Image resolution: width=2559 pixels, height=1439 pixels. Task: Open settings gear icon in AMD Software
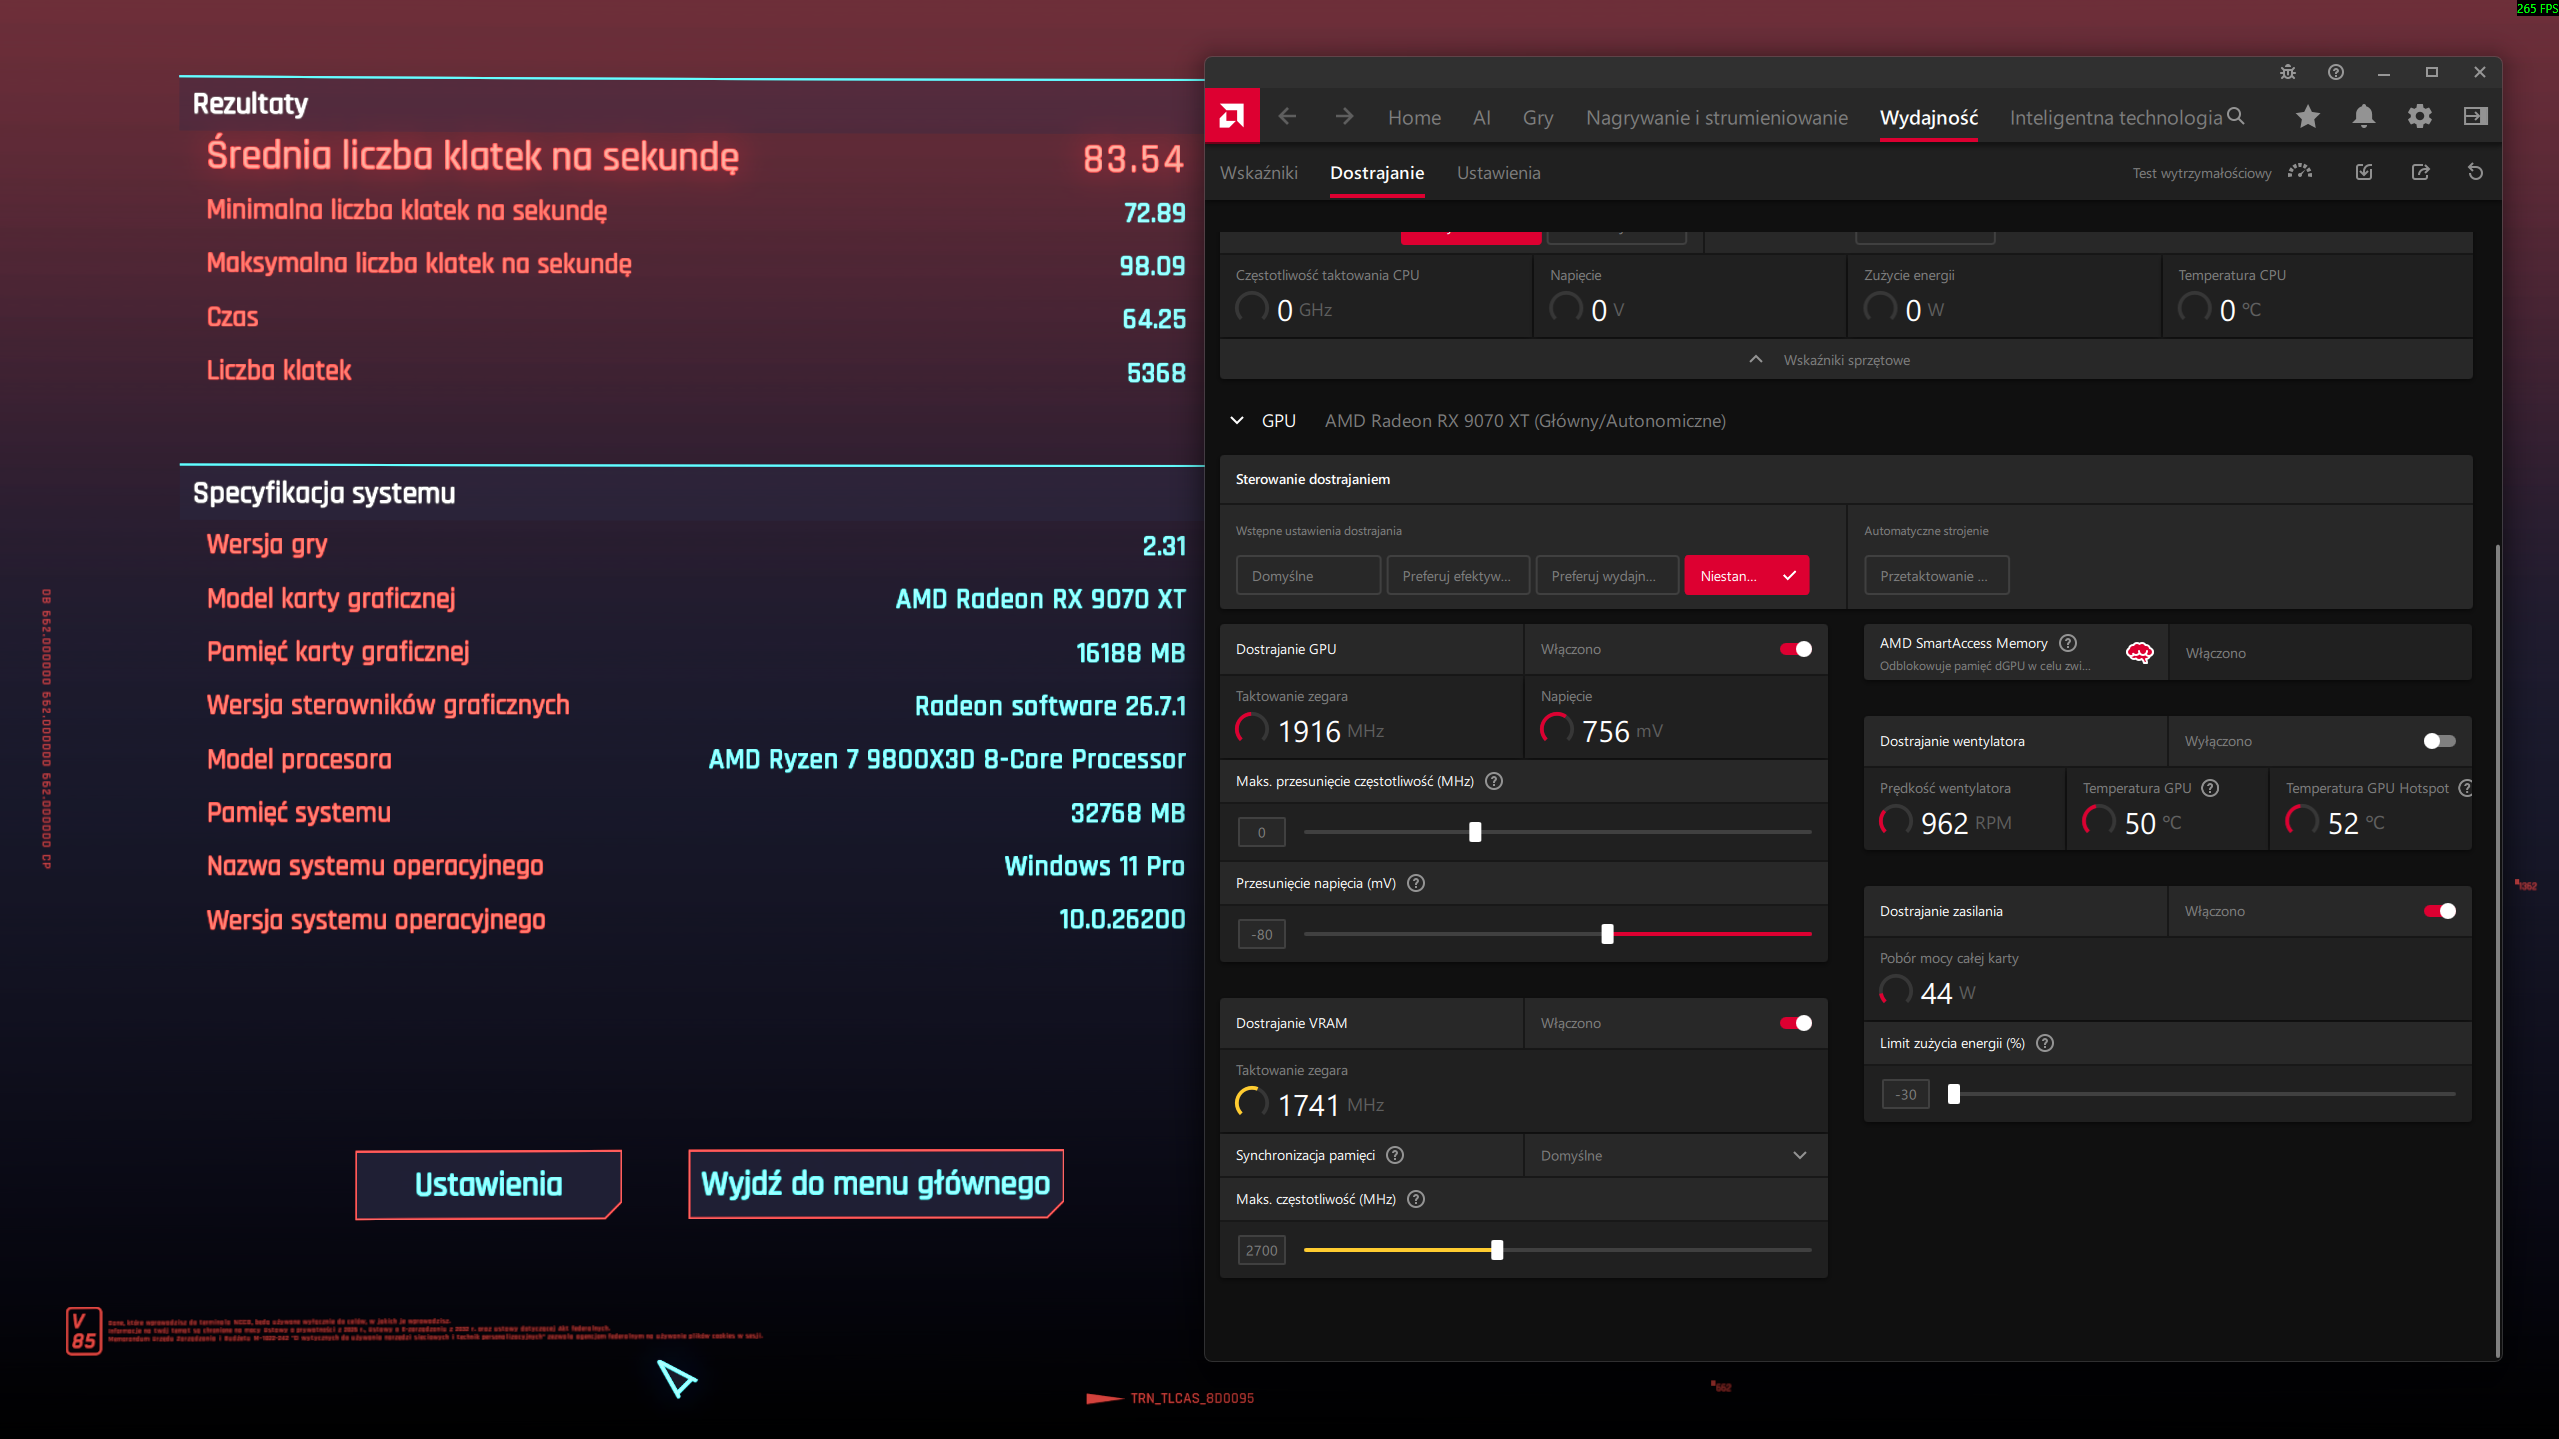click(x=2420, y=117)
